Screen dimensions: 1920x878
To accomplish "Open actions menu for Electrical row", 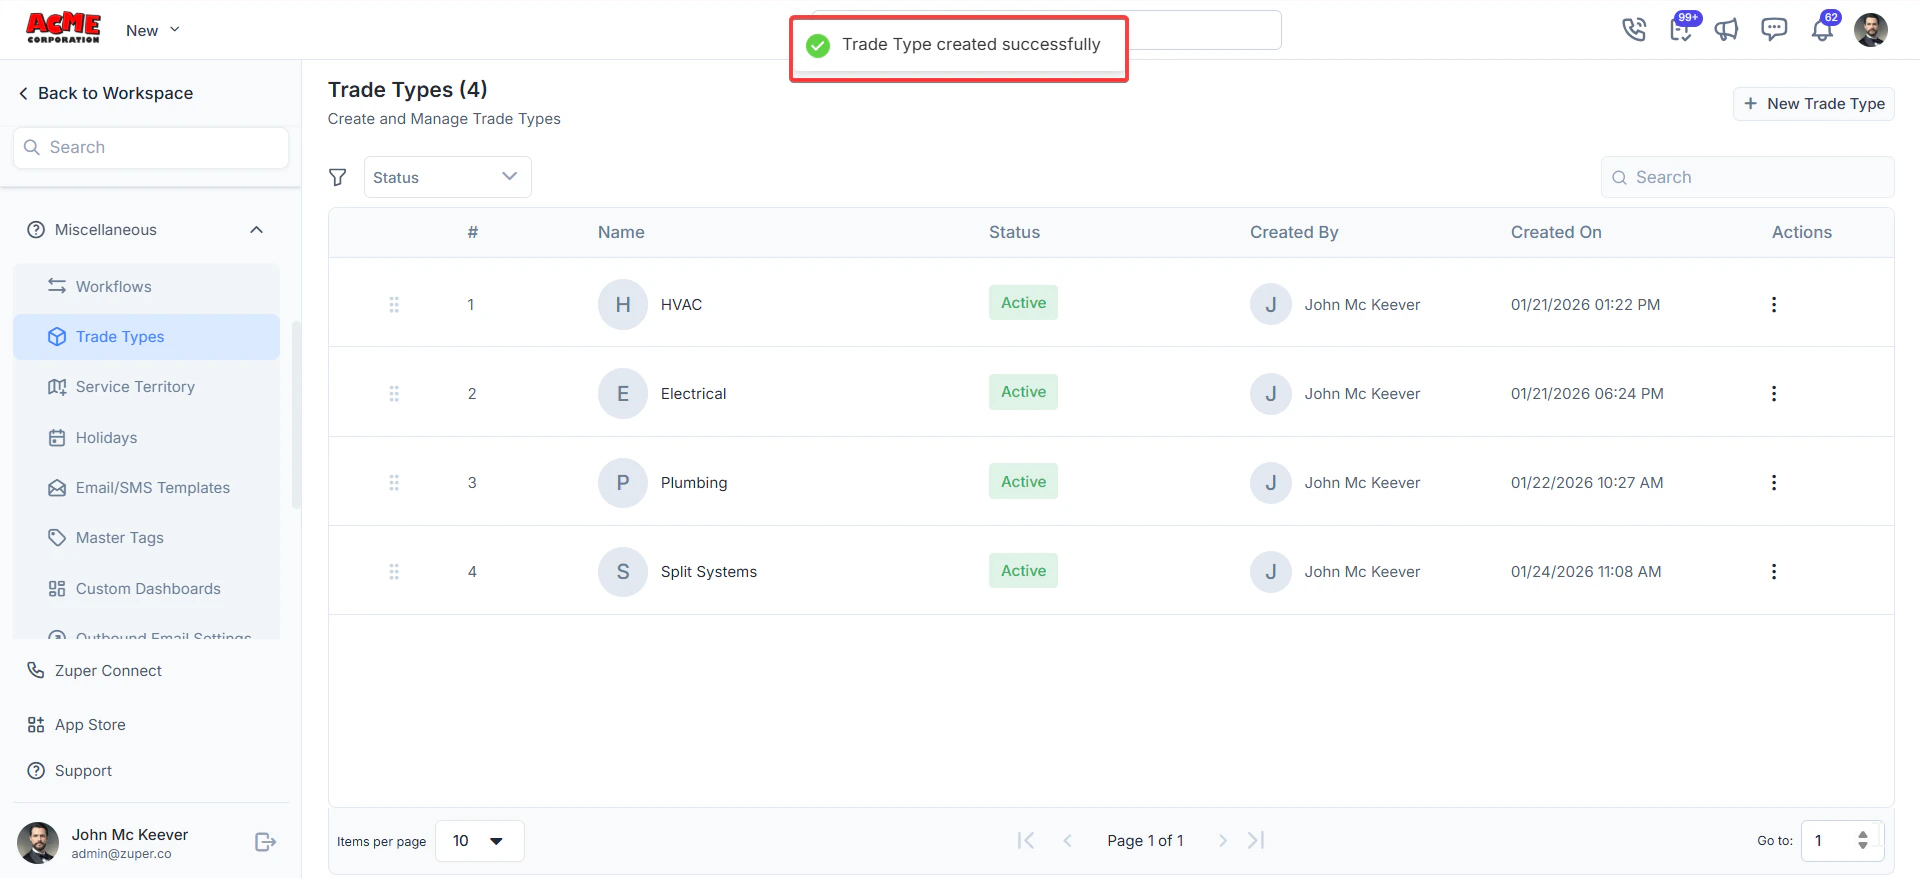I will pyautogui.click(x=1774, y=394).
